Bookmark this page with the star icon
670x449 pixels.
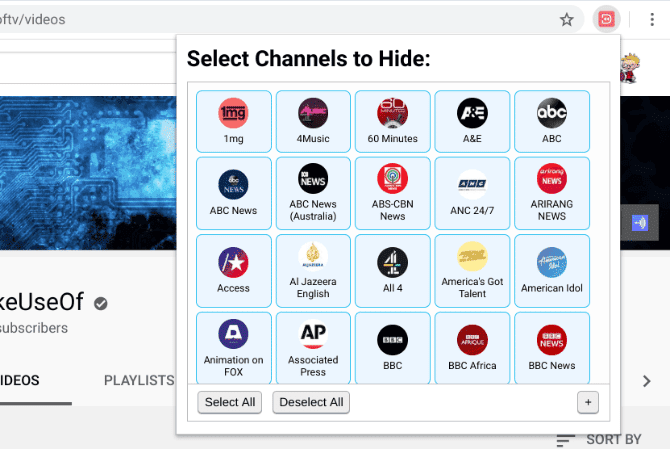(x=567, y=19)
